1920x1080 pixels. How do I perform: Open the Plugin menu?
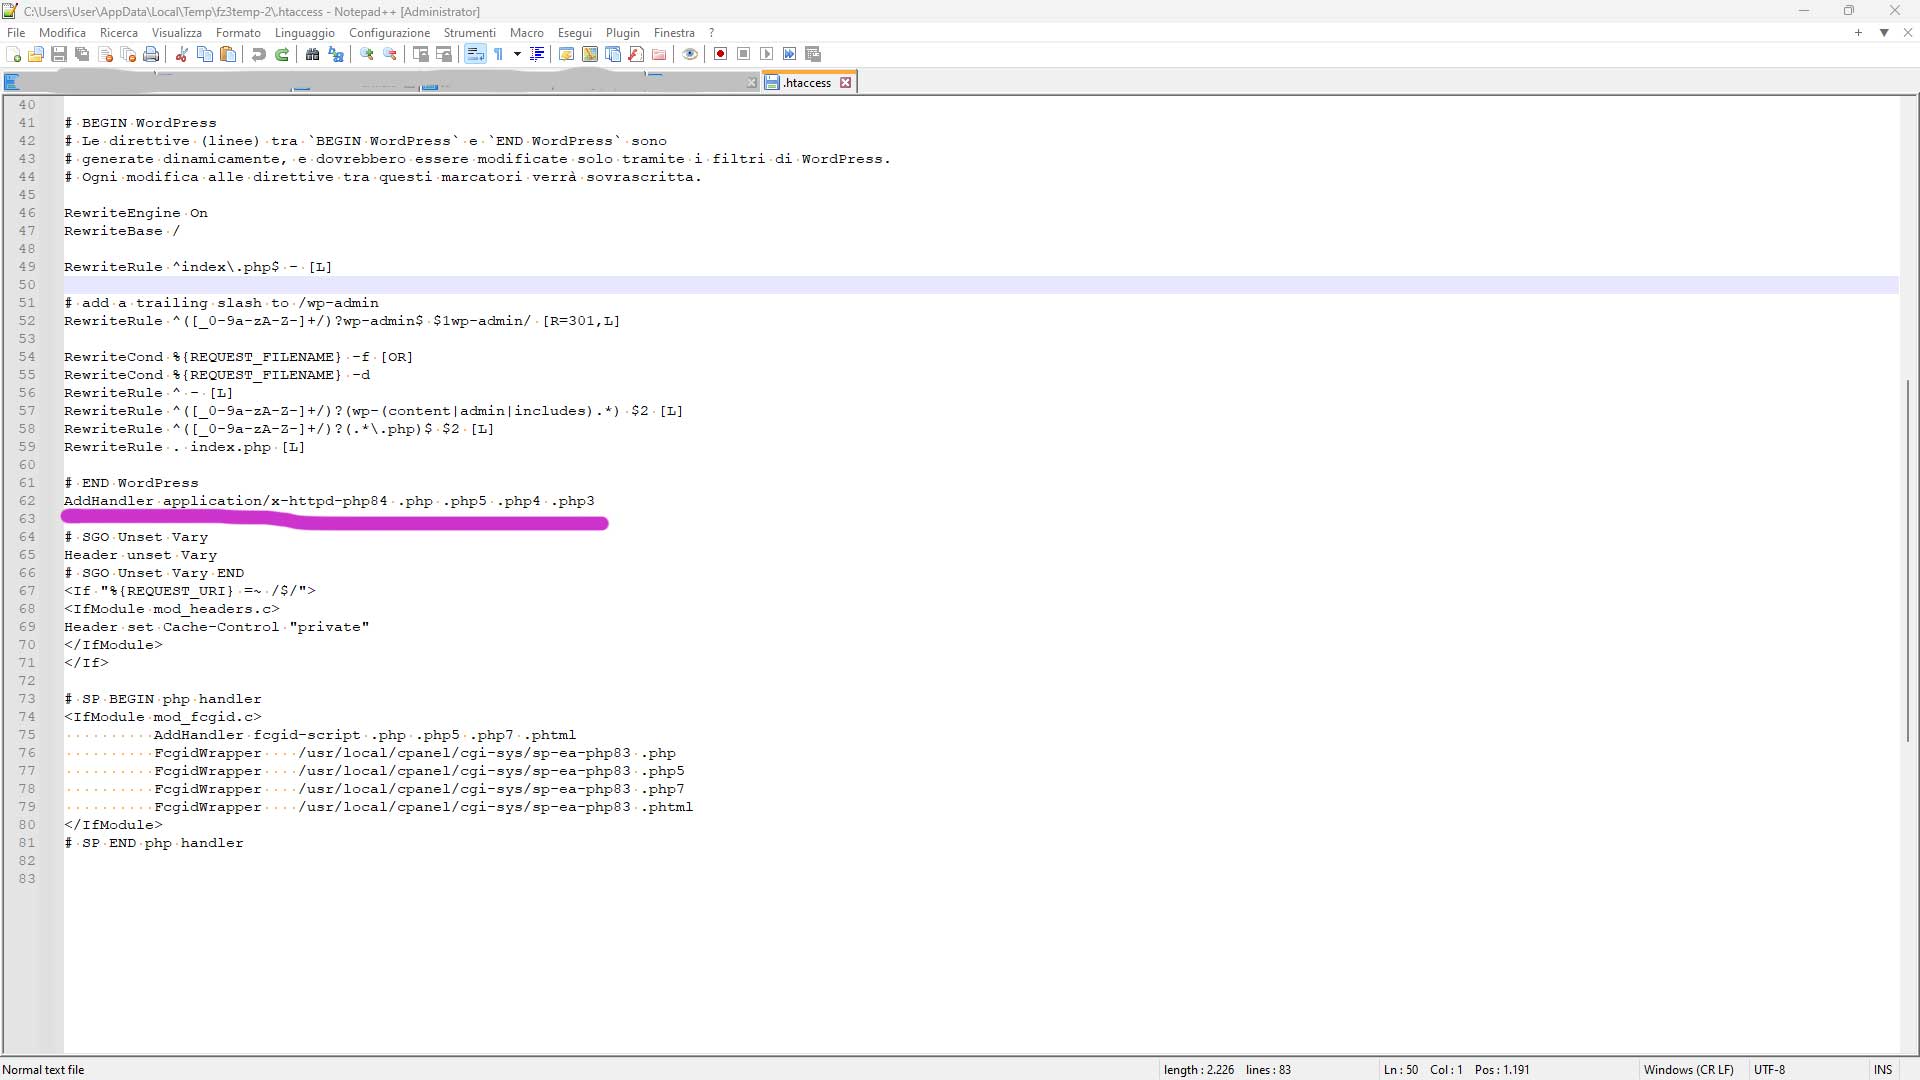click(x=622, y=32)
